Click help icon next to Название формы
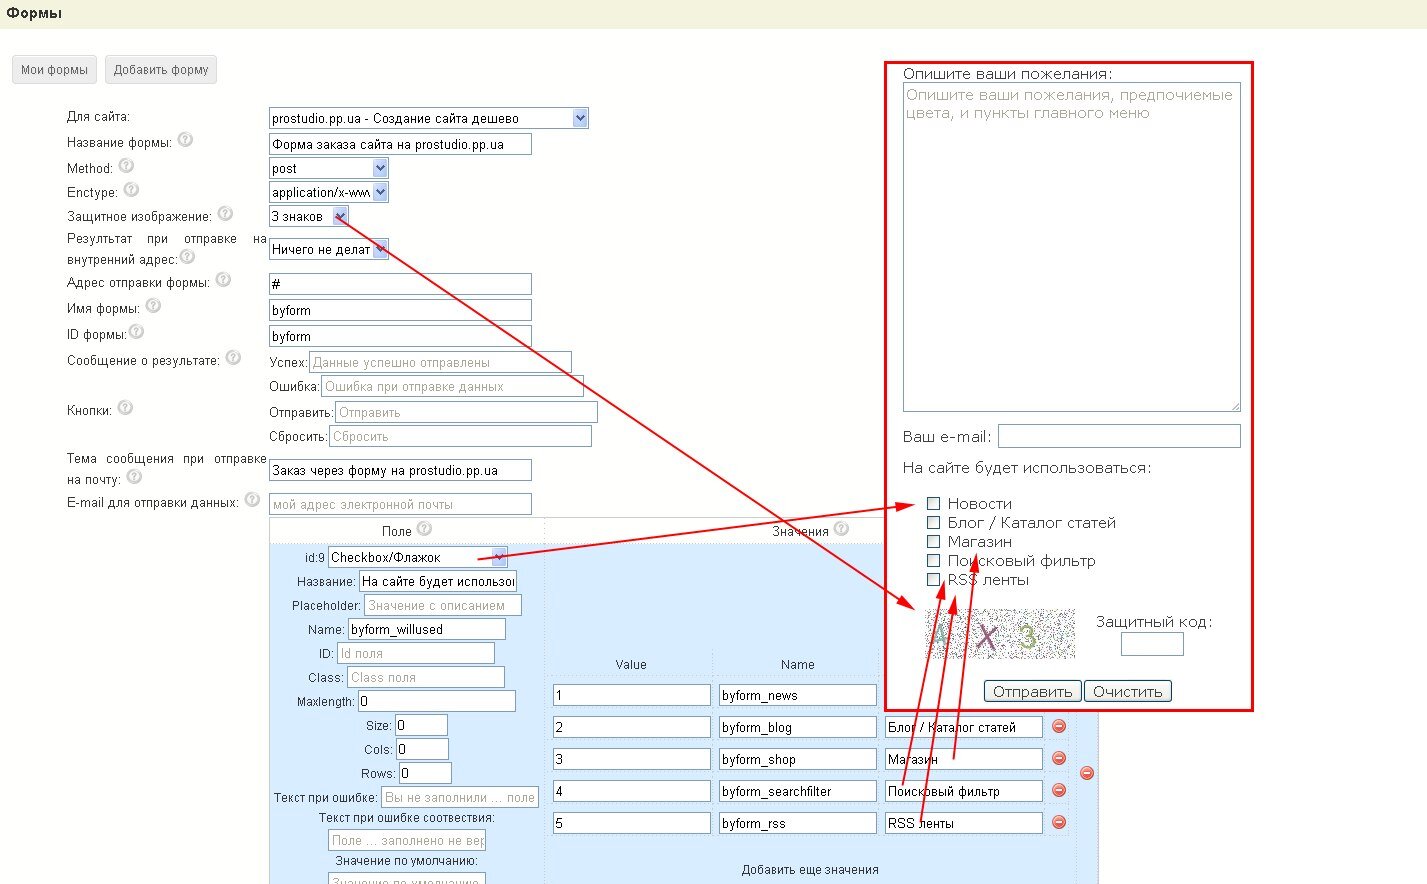1427x884 pixels. pyautogui.click(x=185, y=141)
